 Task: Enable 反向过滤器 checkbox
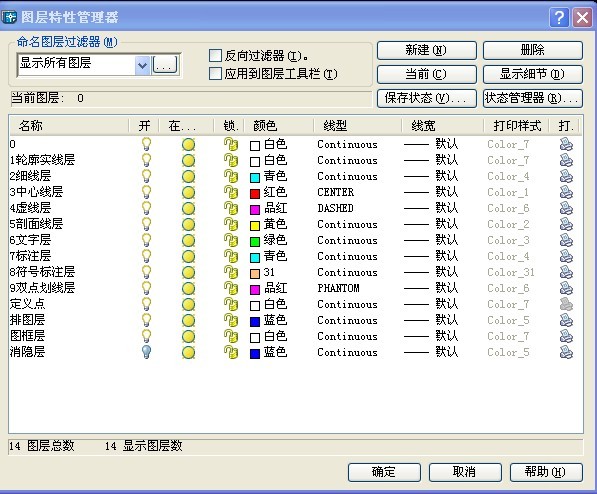tap(215, 56)
